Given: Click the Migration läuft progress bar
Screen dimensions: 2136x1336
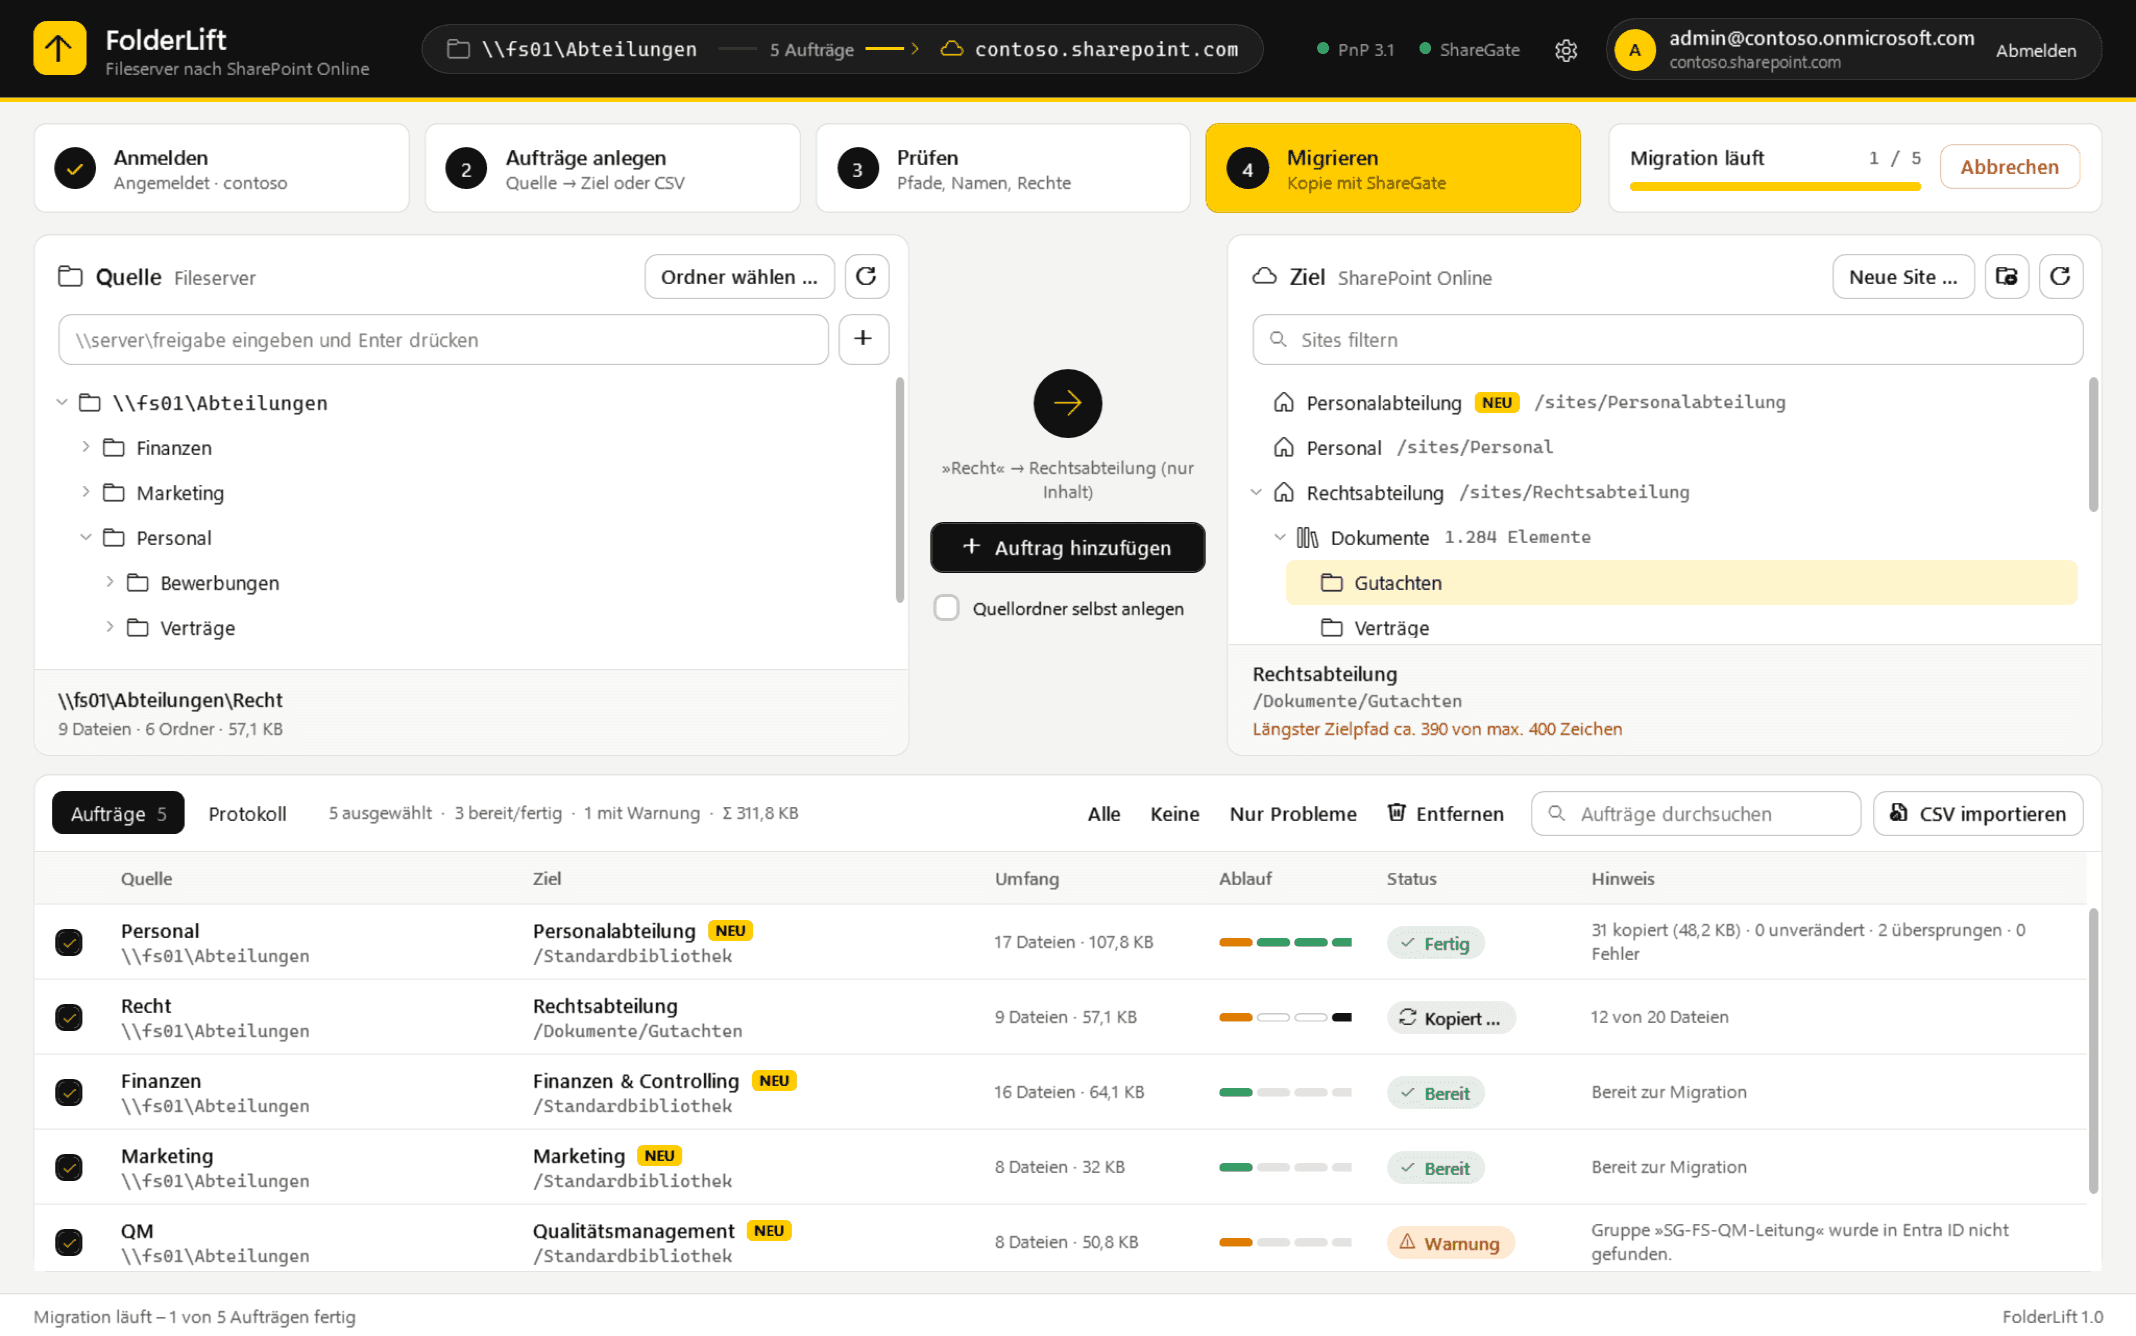Looking at the screenshot, I should point(1775,186).
